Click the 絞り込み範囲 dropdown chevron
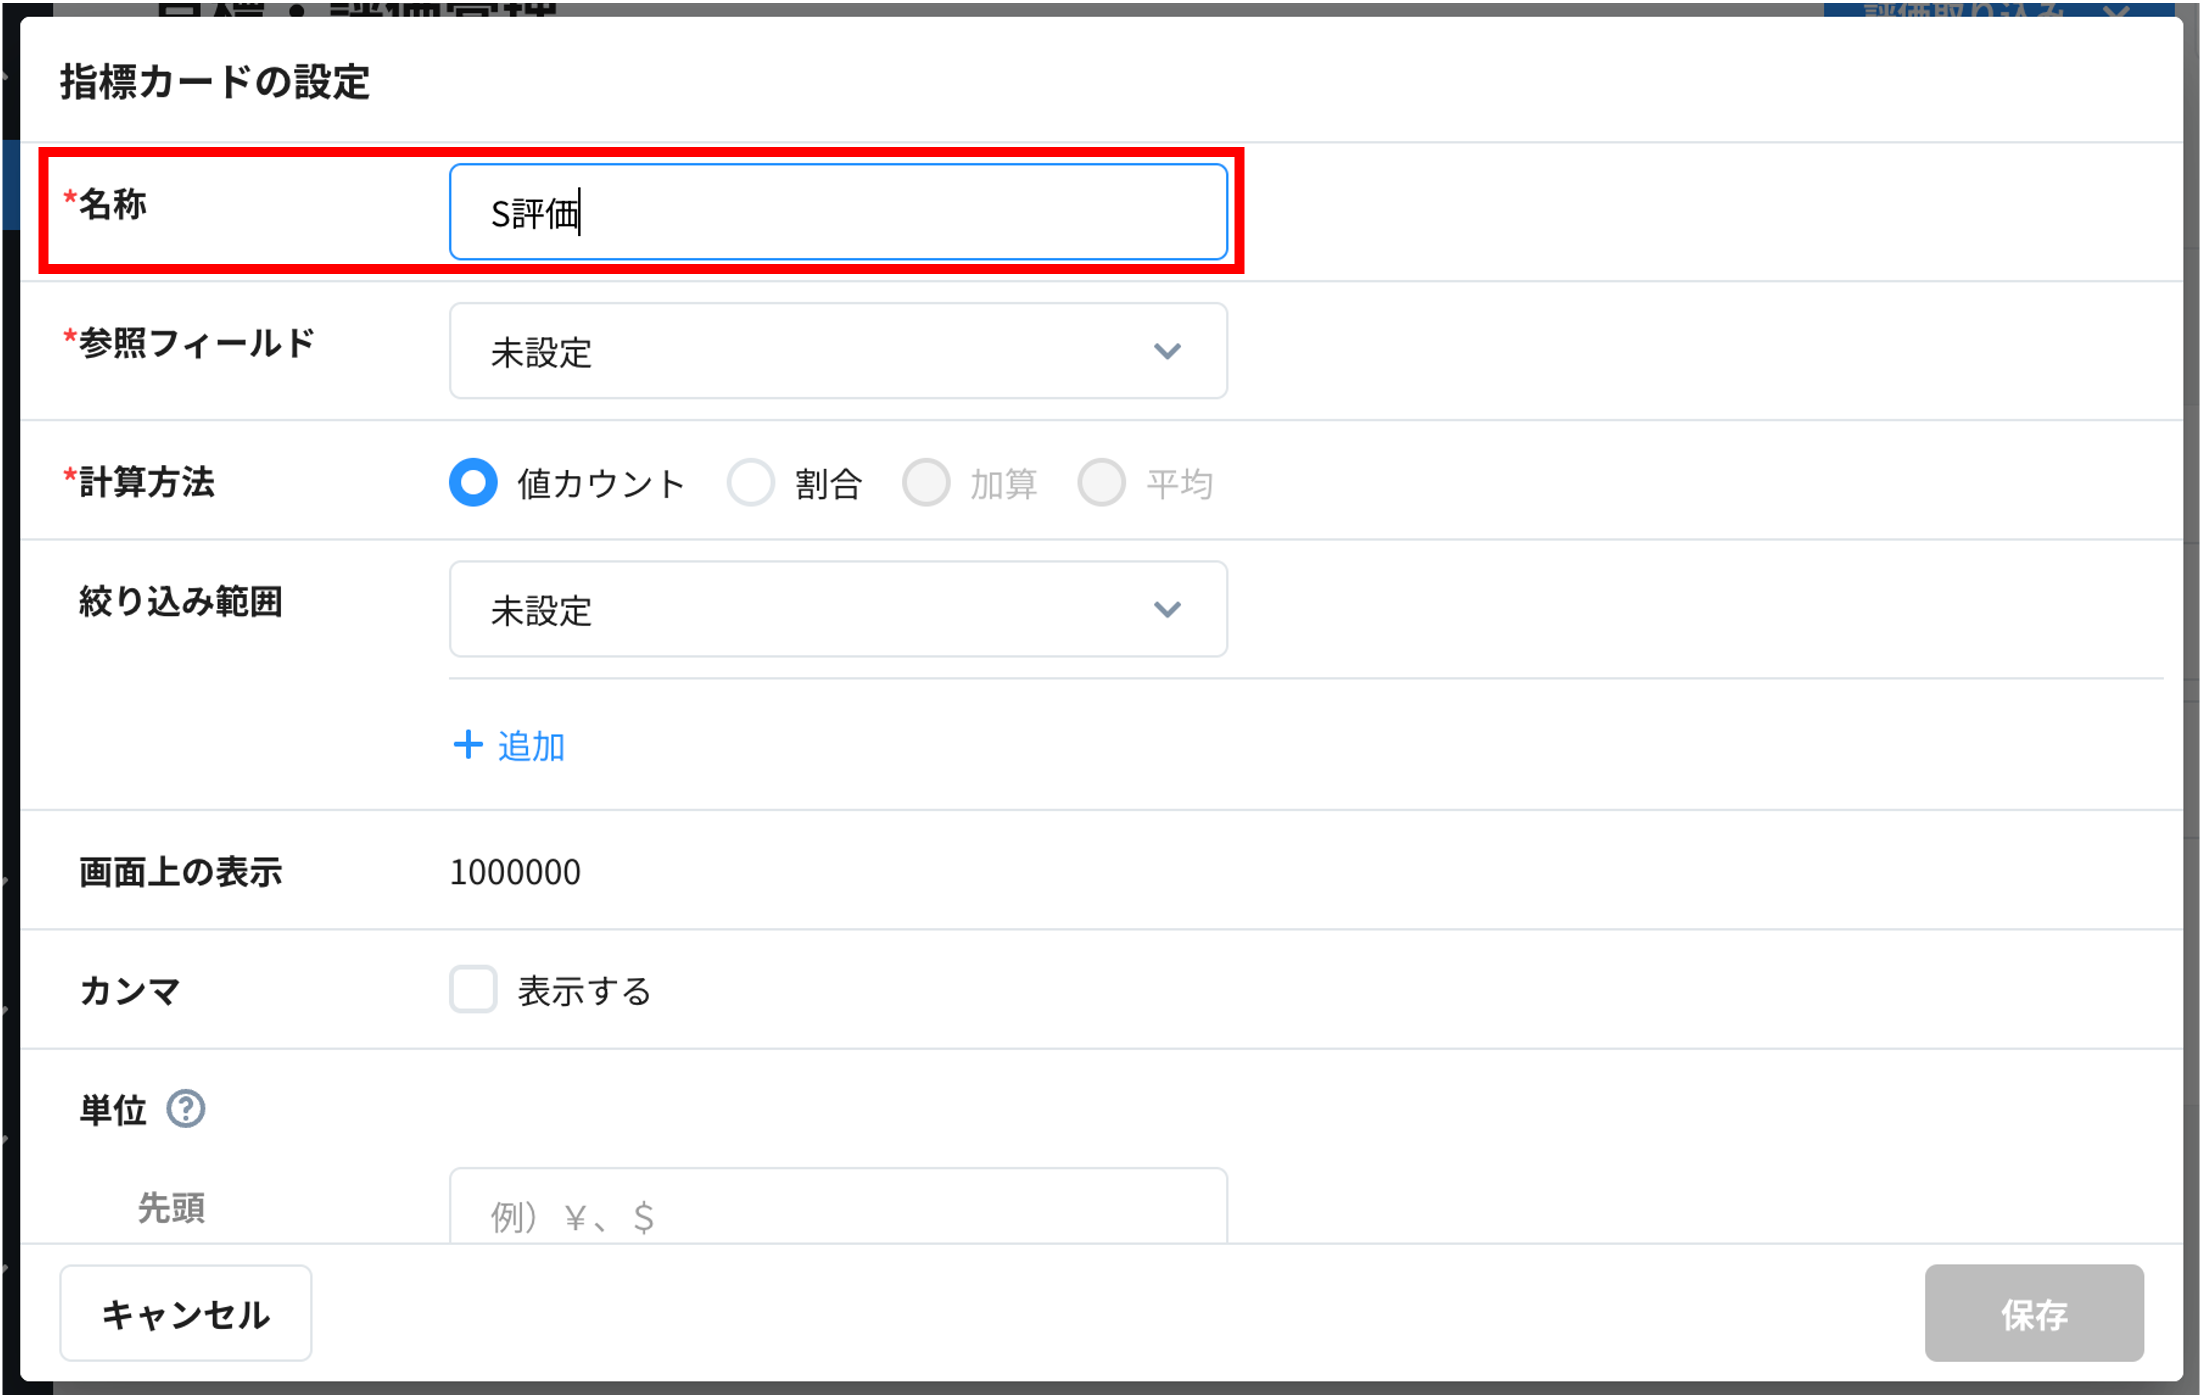The height and width of the screenshot is (1397, 2200). coord(1167,609)
